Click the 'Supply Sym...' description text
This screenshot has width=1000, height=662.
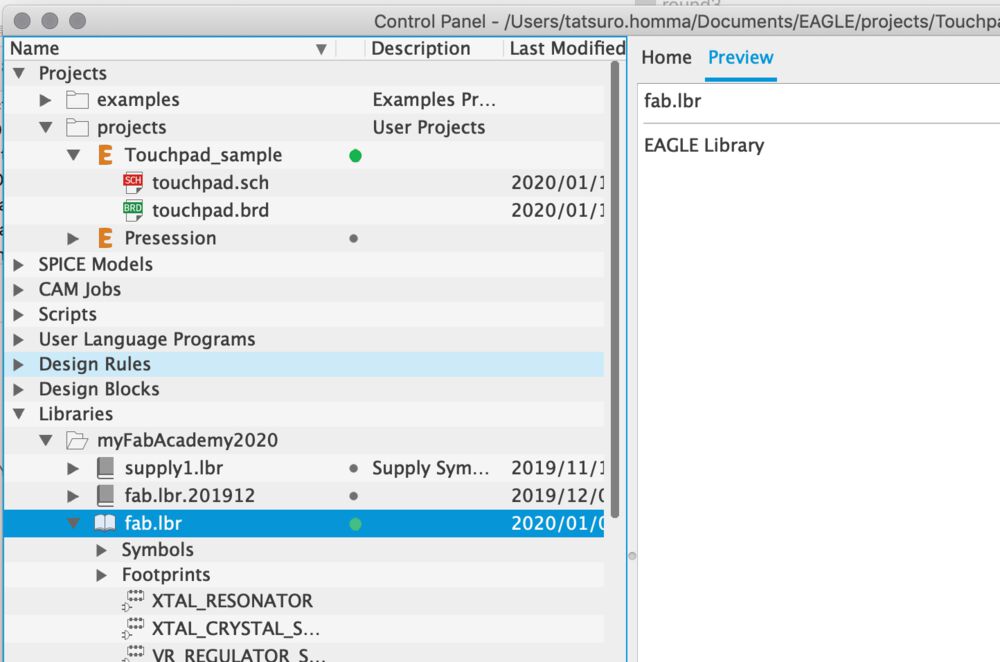(431, 468)
